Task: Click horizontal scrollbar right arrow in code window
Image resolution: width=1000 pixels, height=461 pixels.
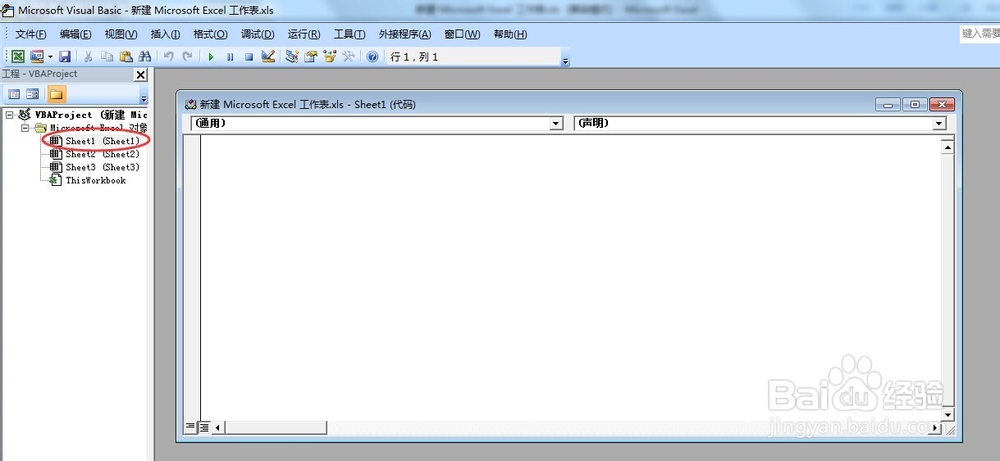Action: click(x=936, y=427)
